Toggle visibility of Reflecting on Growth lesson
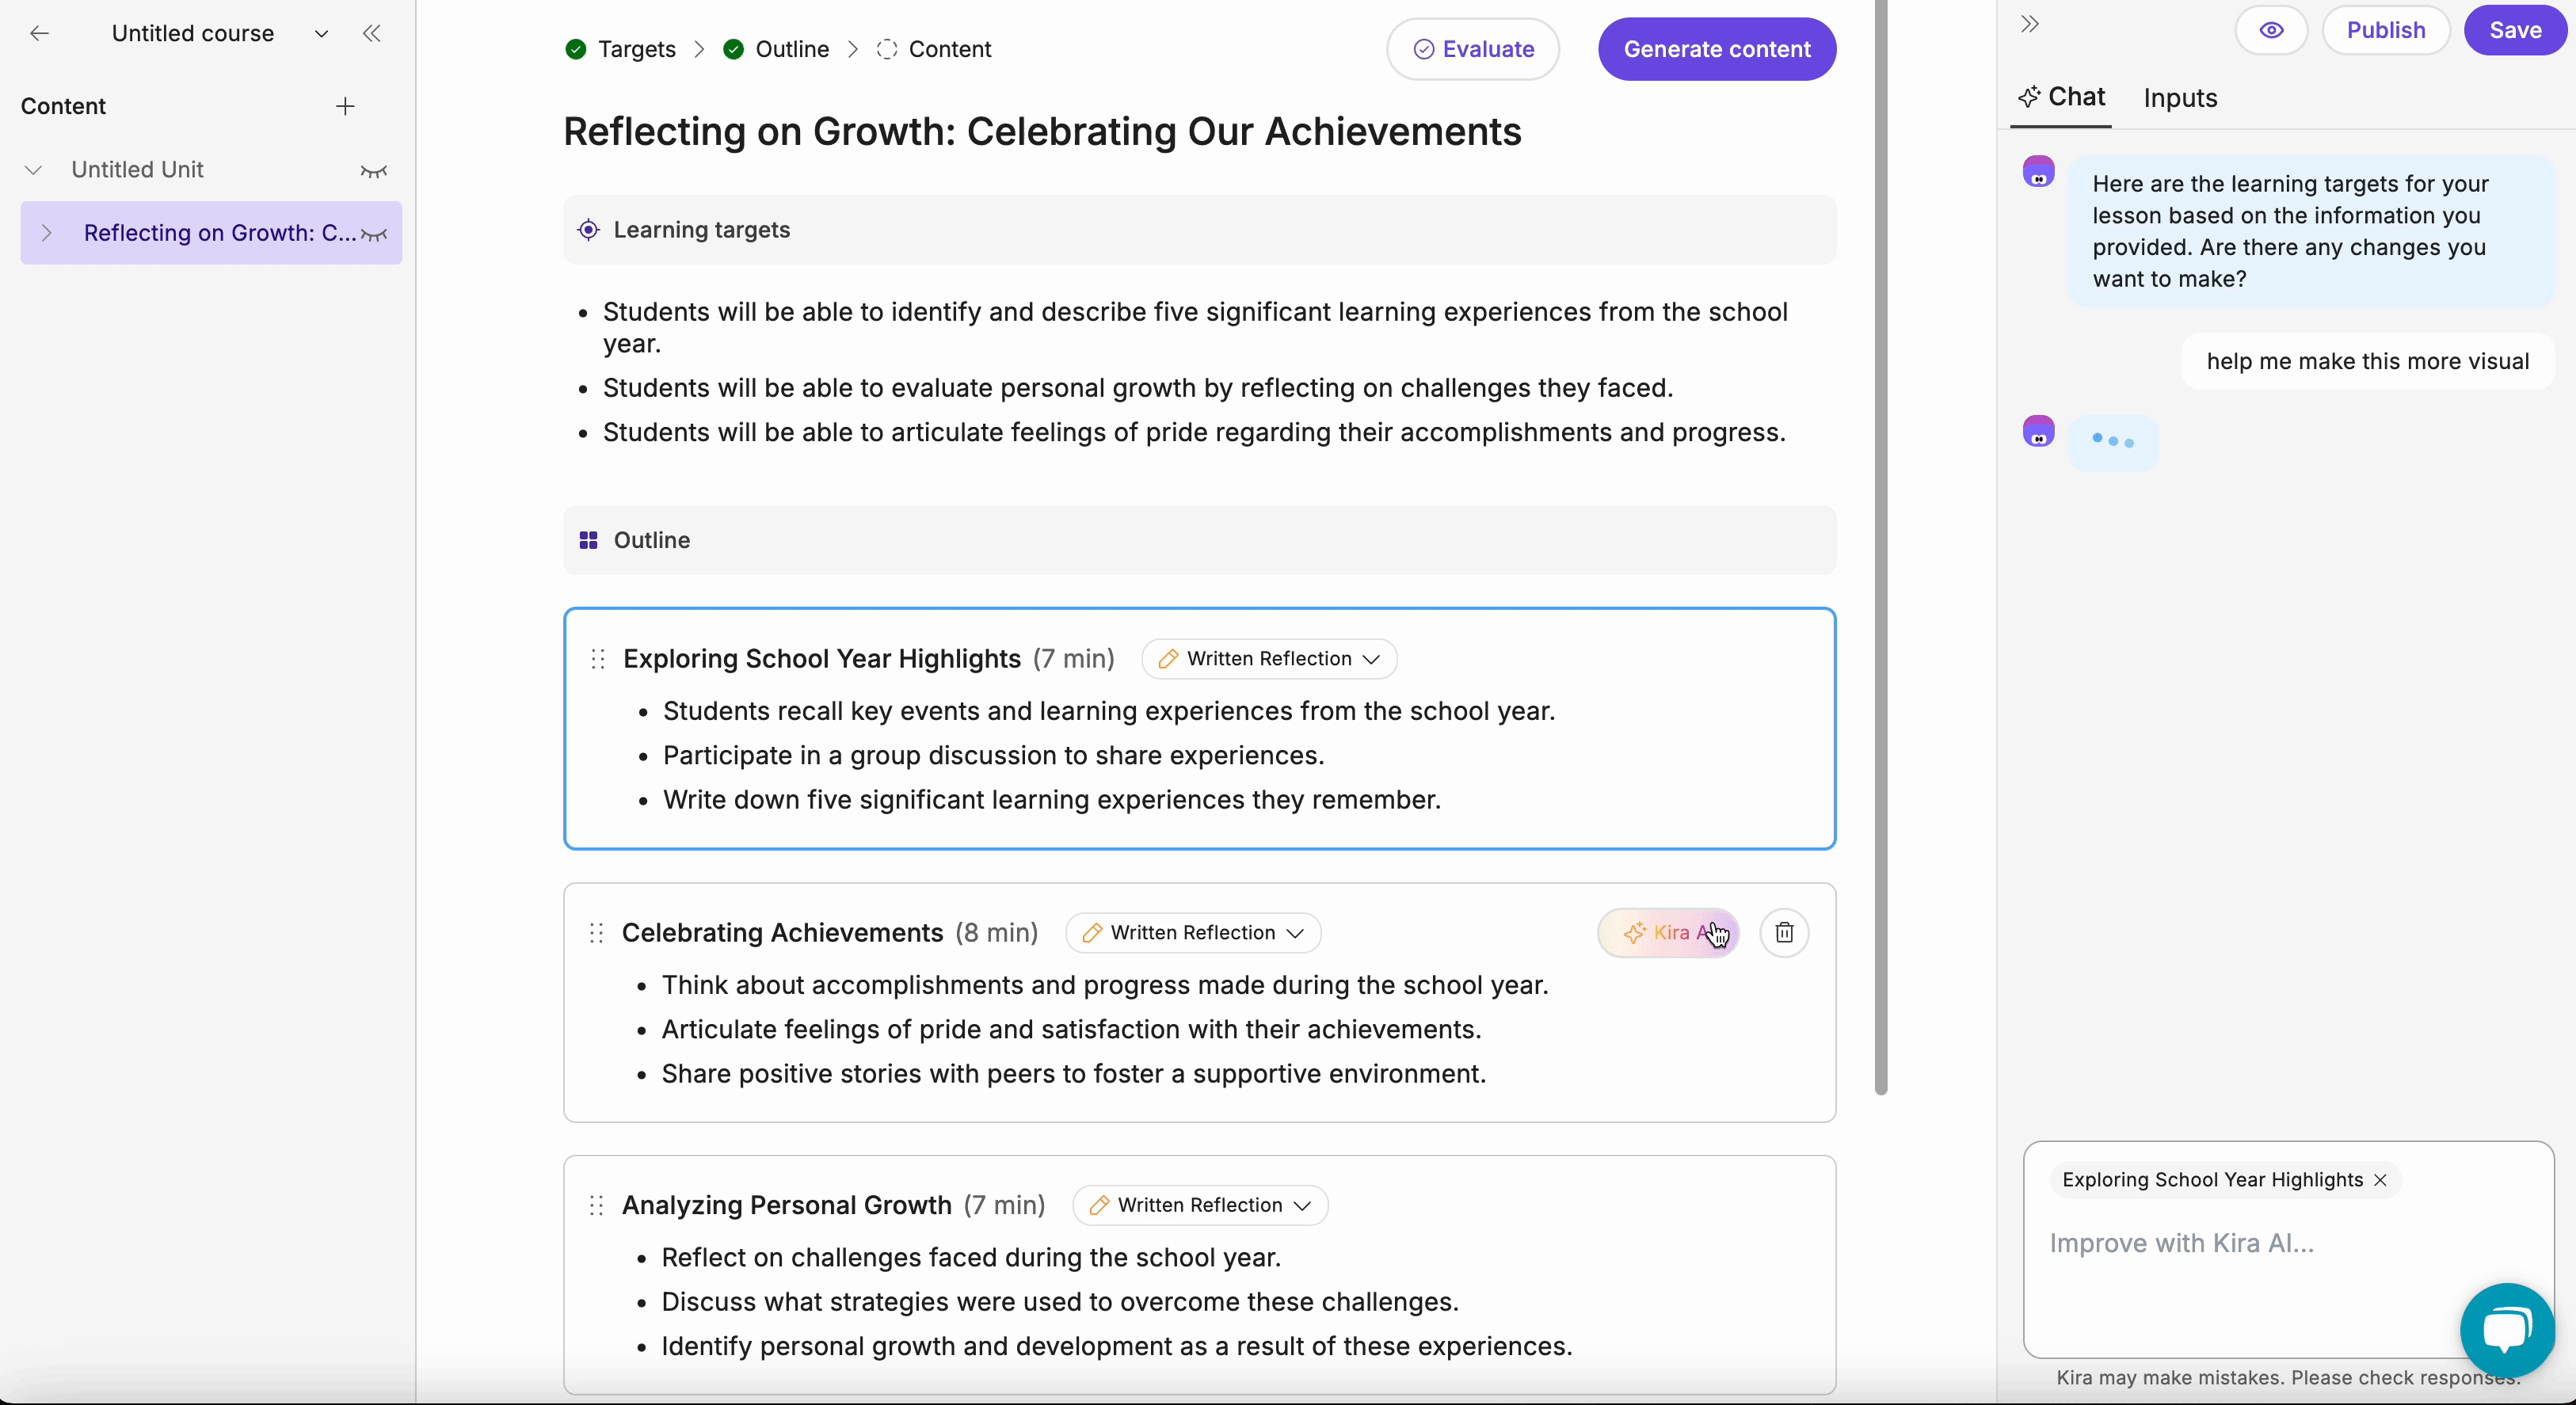Image resolution: width=2576 pixels, height=1405 pixels. [x=374, y=234]
